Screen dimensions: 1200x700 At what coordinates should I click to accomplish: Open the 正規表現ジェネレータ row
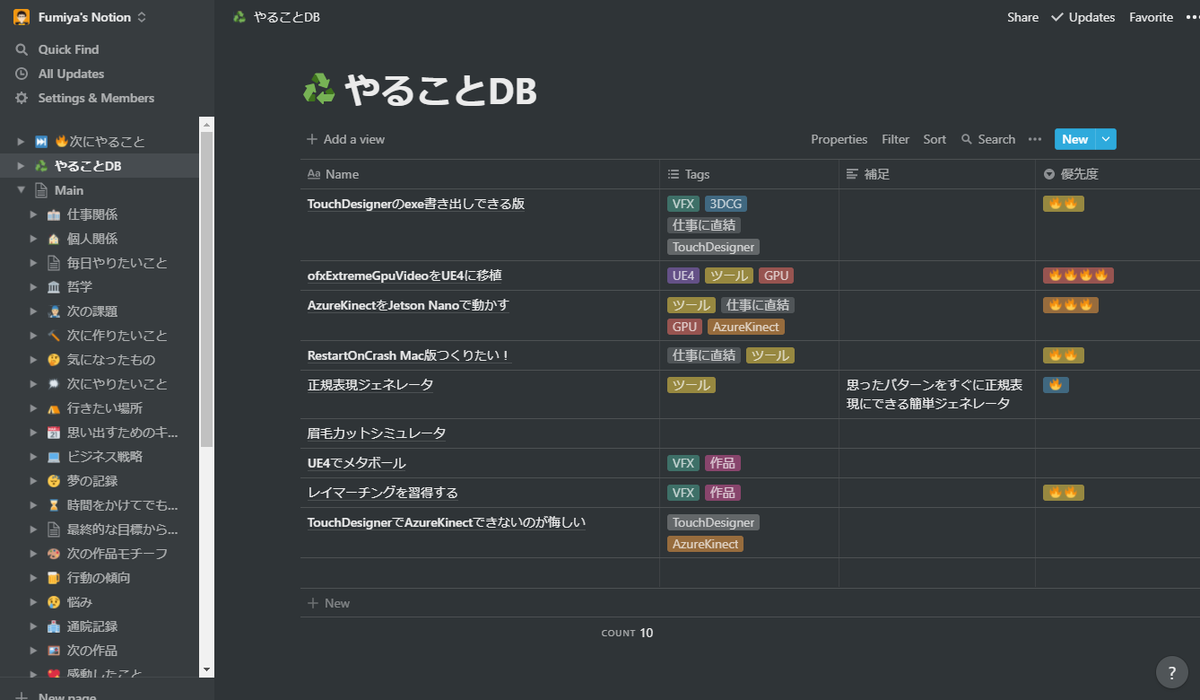pyautogui.click(x=370, y=384)
